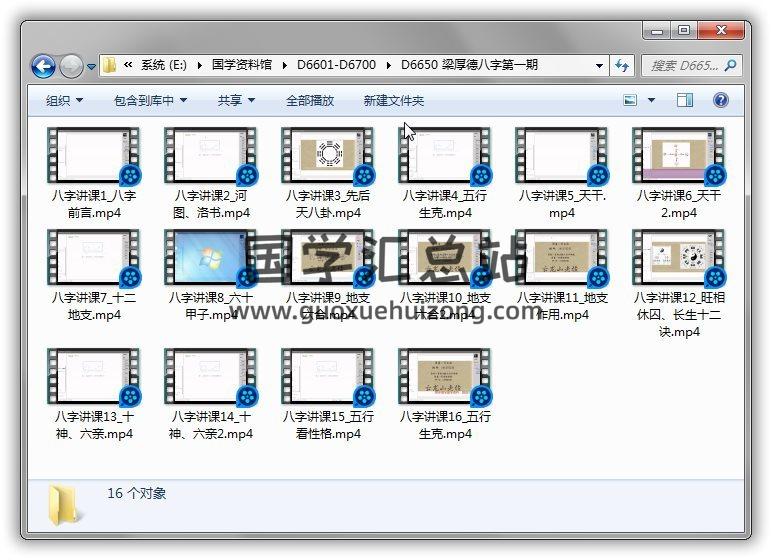Click the Back navigation arrow
The image size is (772, 560).
click(x=43, y=66)
